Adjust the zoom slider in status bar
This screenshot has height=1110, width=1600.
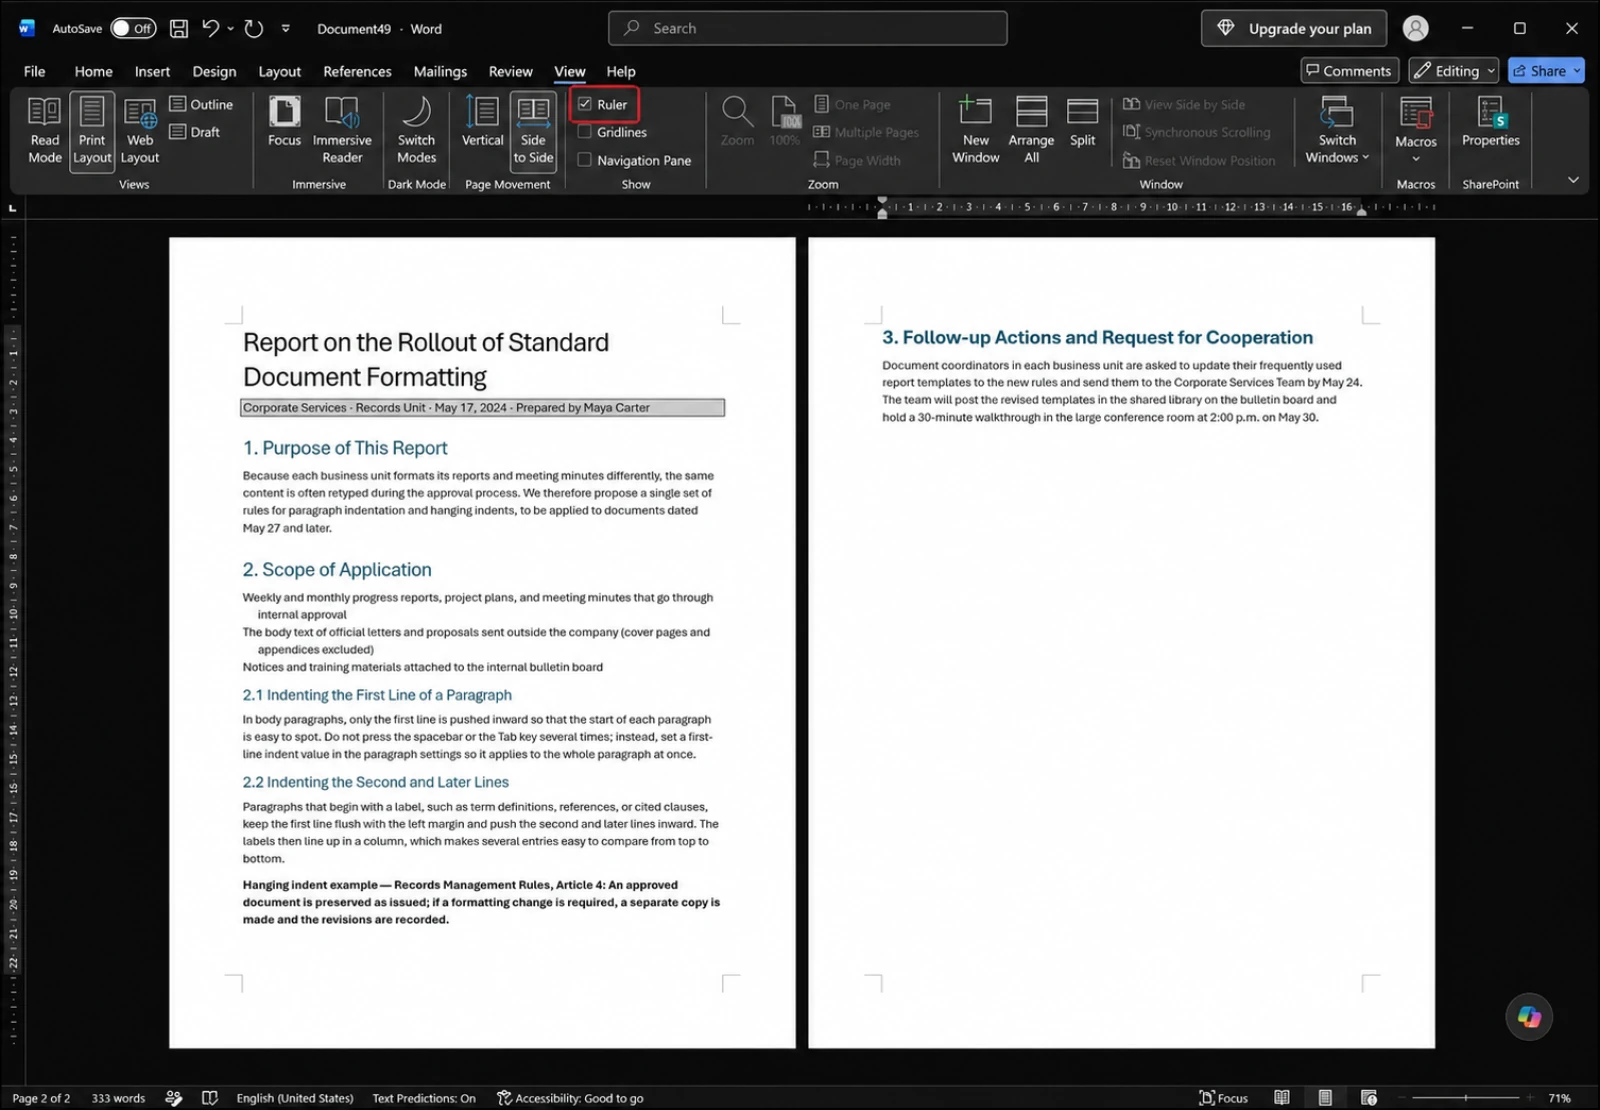point(1466,1098)
